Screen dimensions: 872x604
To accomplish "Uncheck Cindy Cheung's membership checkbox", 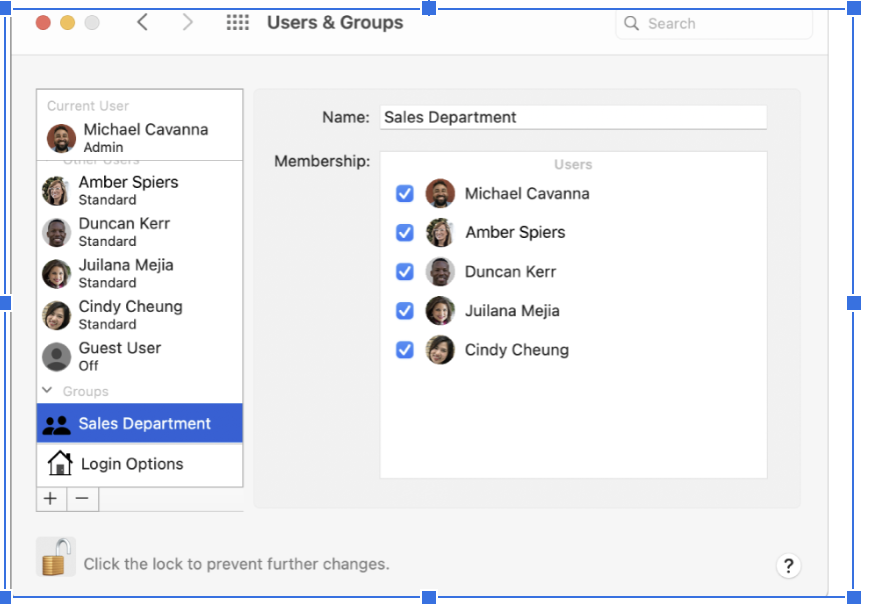I will [x=404, y=350].
